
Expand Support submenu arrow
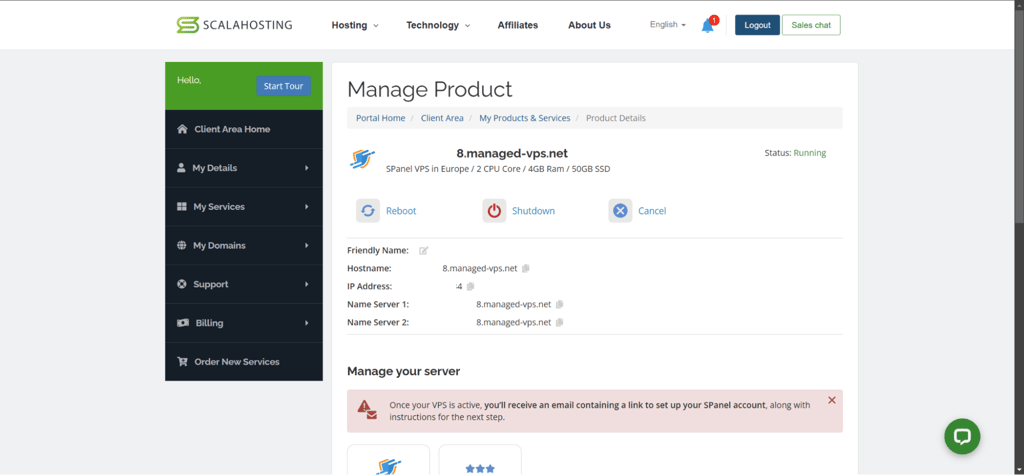tap(306, 284)
